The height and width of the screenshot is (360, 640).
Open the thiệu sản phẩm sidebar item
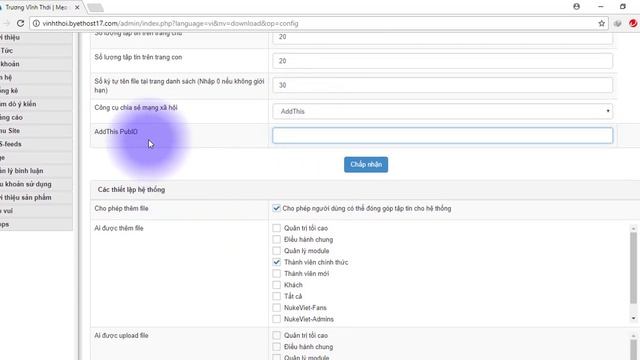[x=36, y=198]
